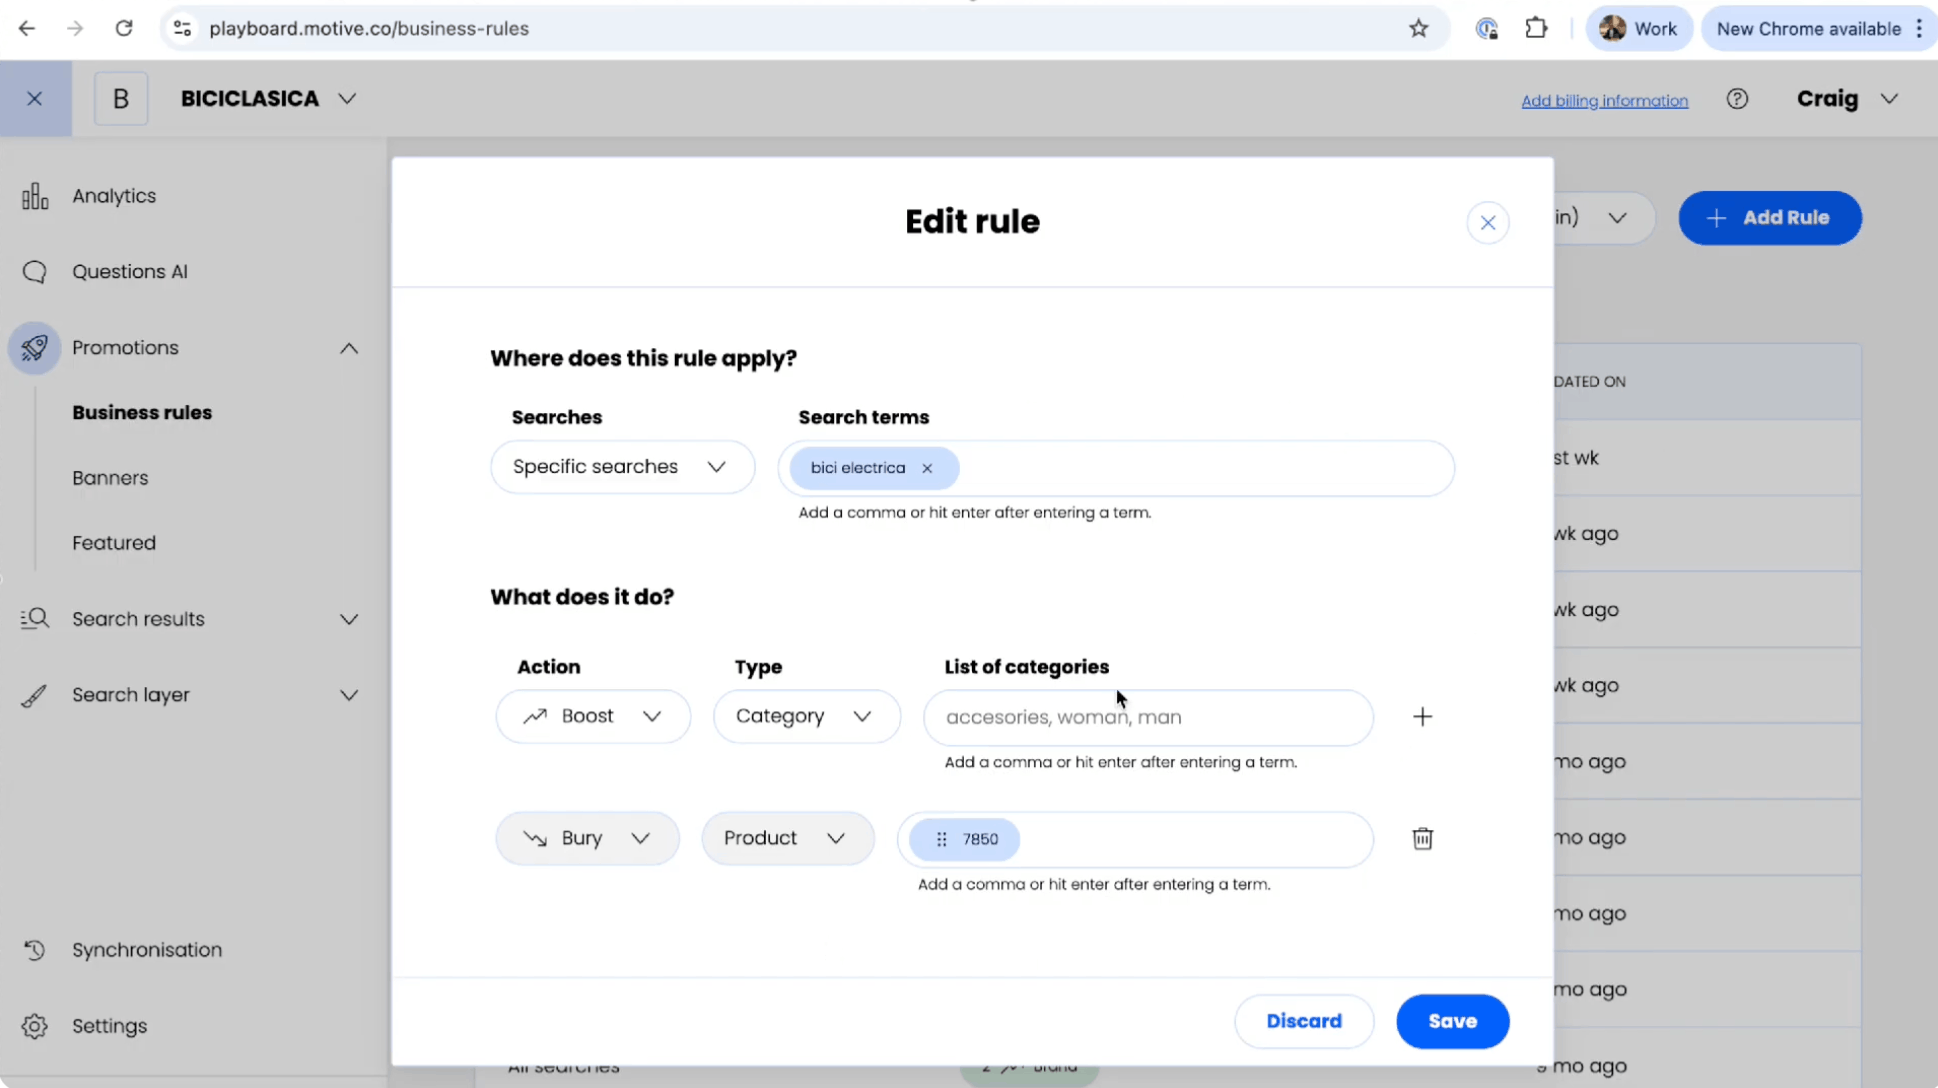The width and height of the screenshot is (1938, 1088).
Task: Click the Analytics bar chart icon
Action: pyautogui.click(x=35, y=196)
